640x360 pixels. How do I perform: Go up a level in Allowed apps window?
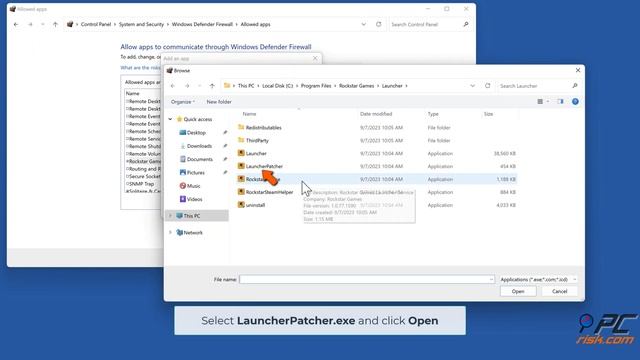pos(55,24)
